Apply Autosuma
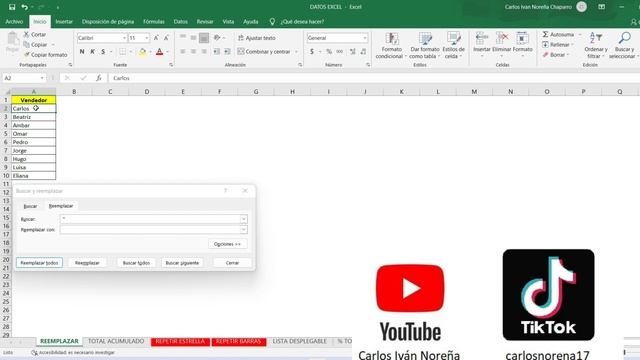This screenshot has height=360, width=640. pyautogui.click(x=558, y=35)
